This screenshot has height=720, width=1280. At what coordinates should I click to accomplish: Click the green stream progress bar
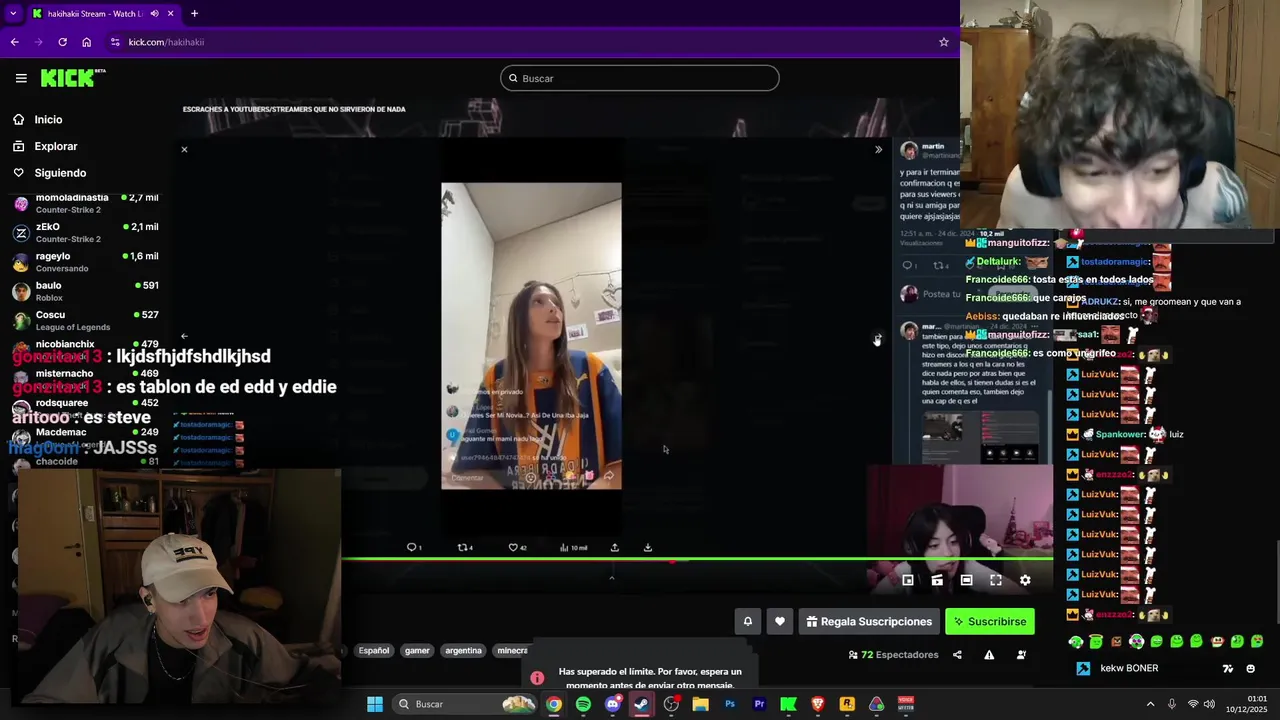pos(697,559)
